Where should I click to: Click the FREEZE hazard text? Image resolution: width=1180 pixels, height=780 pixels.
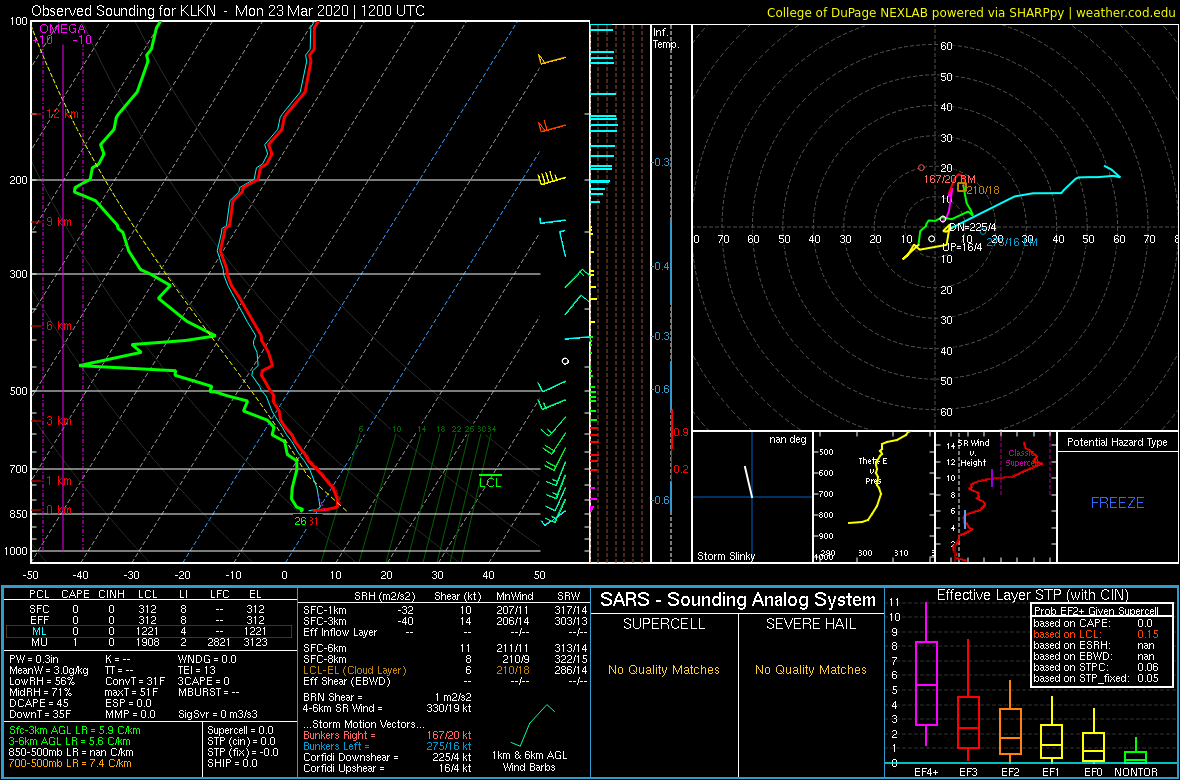[1117, 502]
